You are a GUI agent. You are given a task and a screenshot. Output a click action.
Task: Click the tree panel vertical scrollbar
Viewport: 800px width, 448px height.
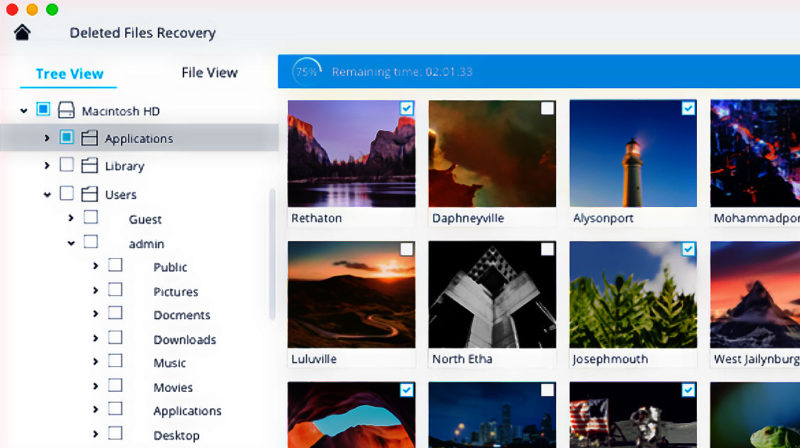tap(272, 254)
